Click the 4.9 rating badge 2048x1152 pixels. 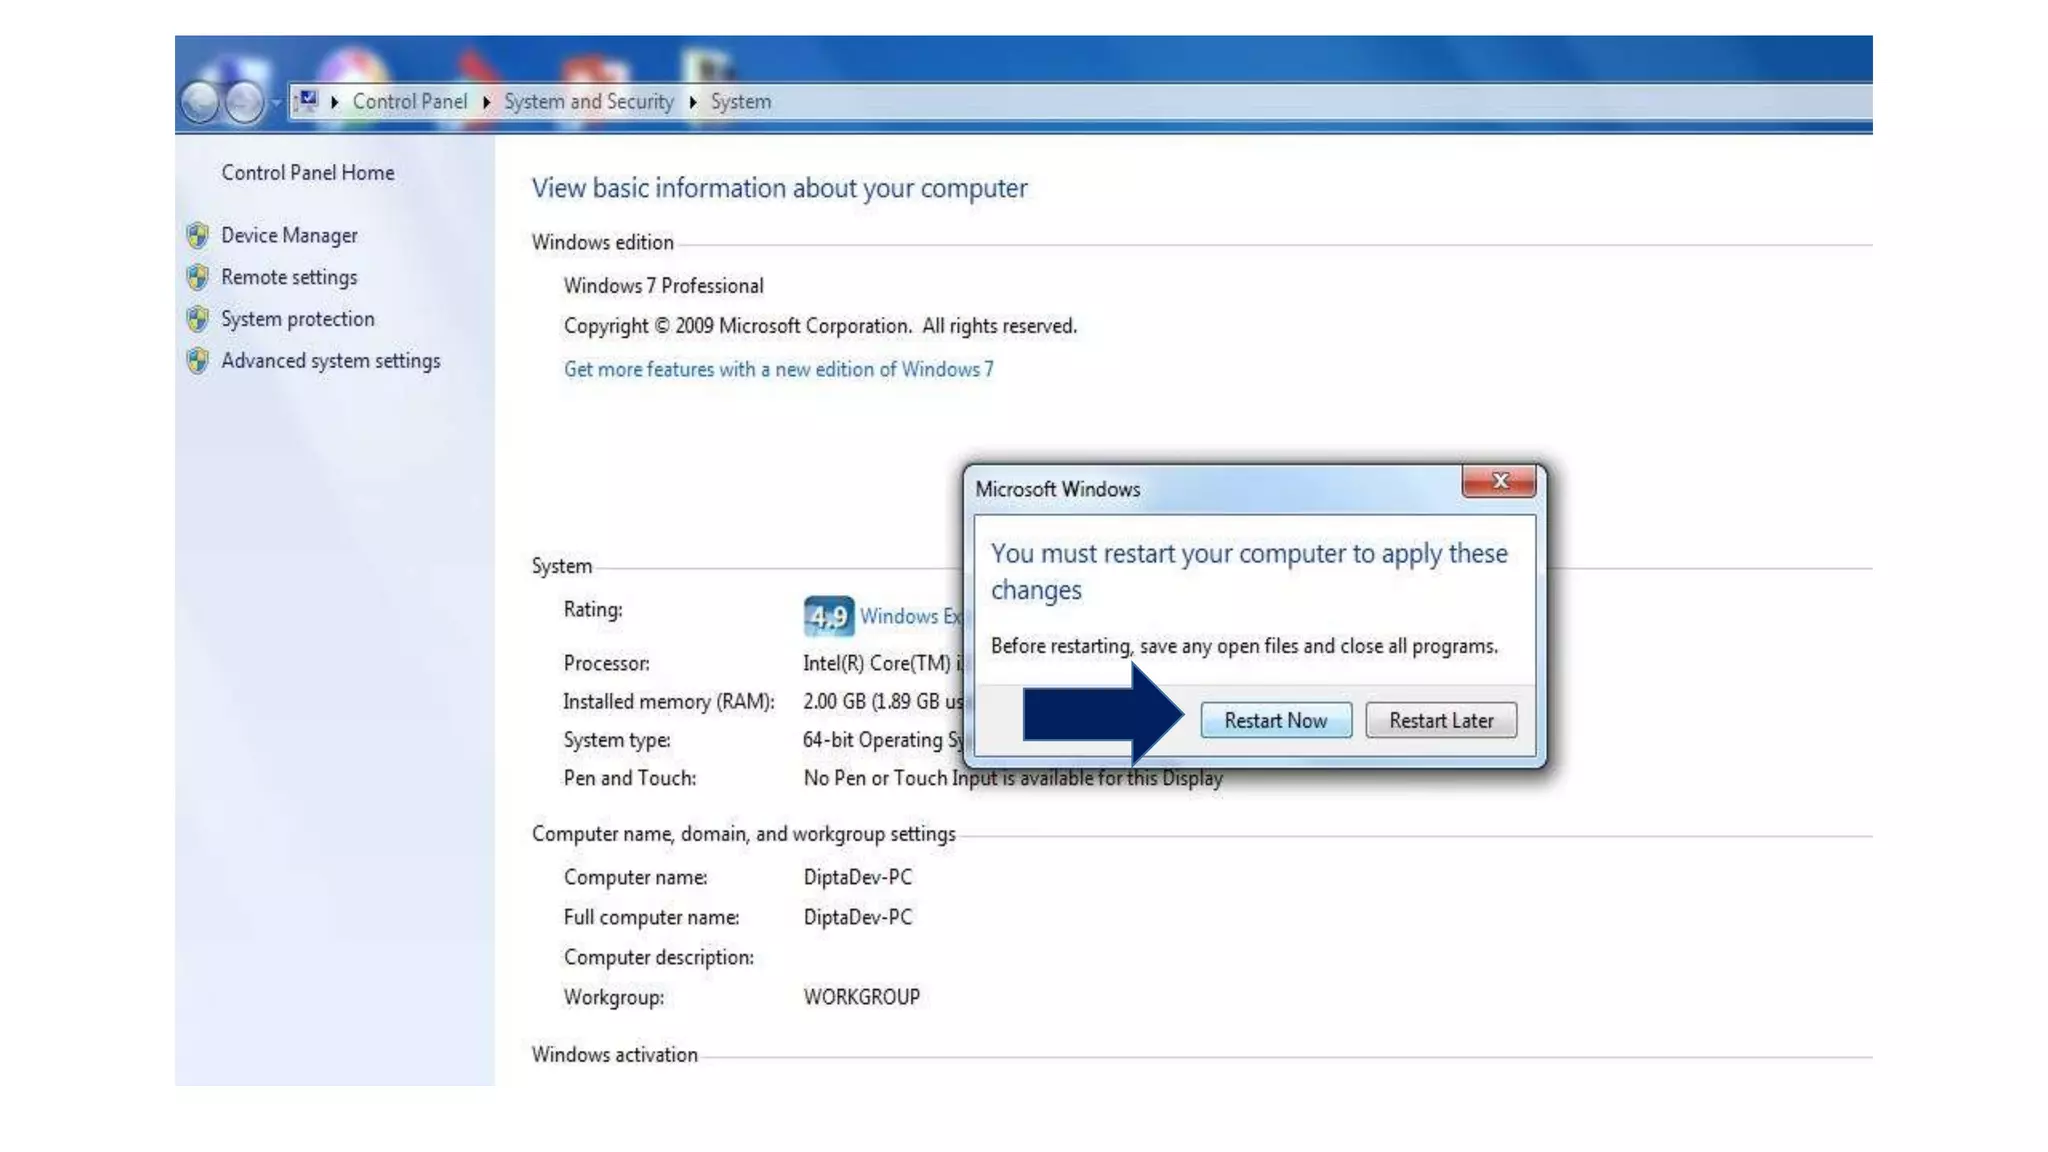828,616
